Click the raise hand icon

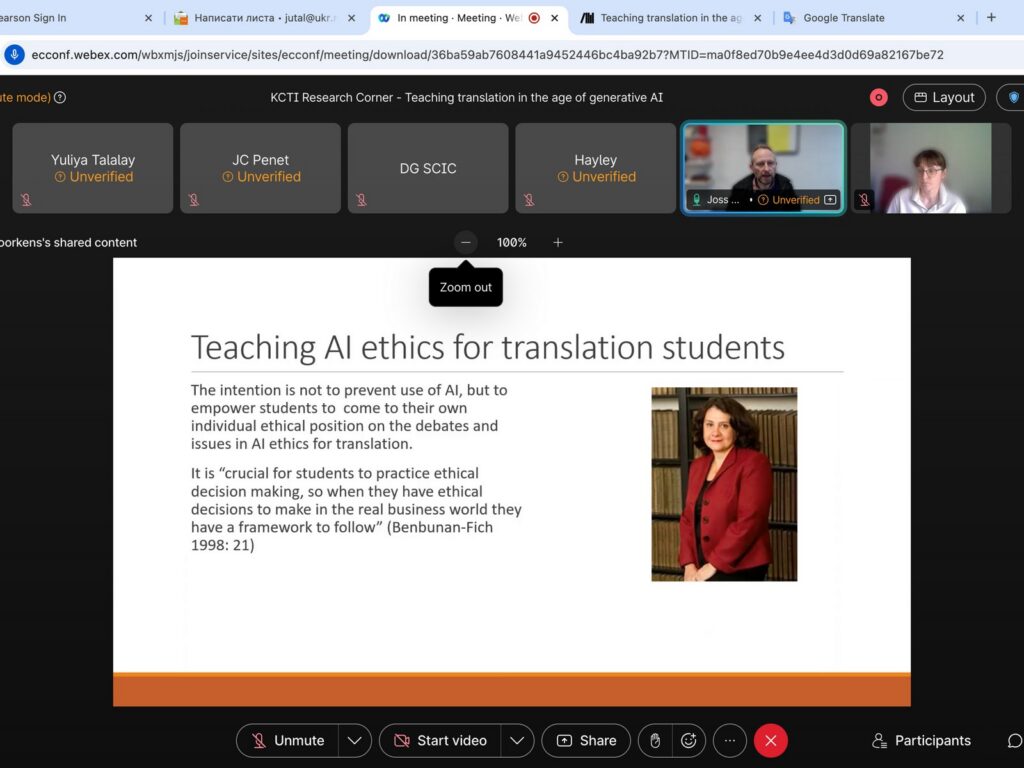655,741
